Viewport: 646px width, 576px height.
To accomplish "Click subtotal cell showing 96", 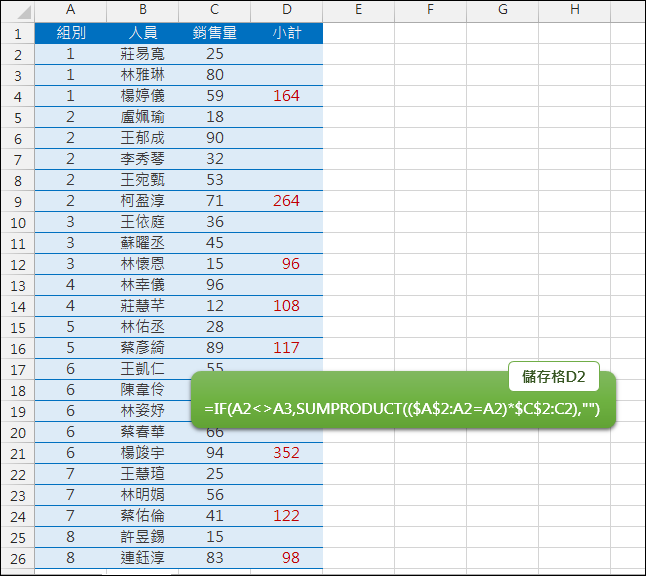I will pyautogui.click(x=287, y=264).
